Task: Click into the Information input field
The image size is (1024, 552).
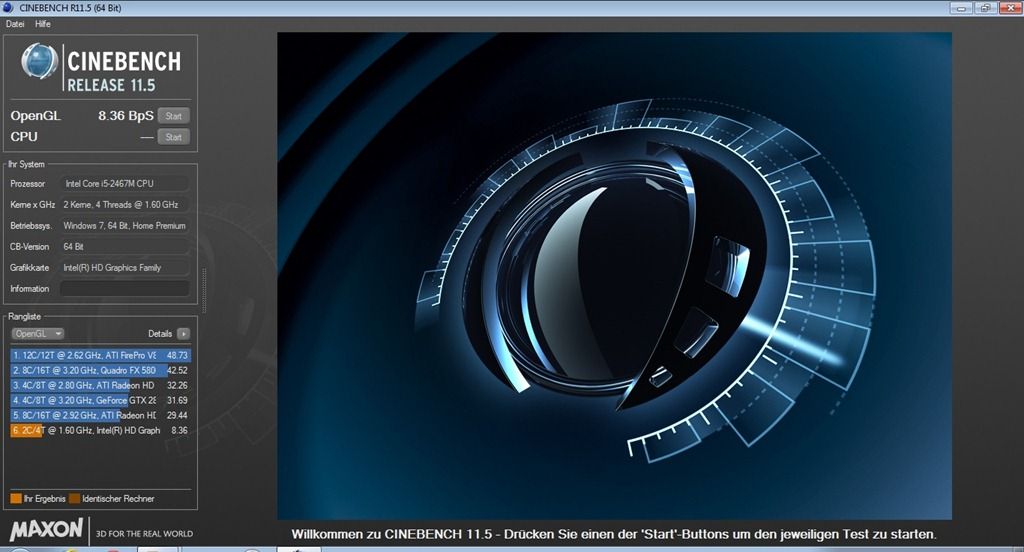Action: click(x=125, y=288)
